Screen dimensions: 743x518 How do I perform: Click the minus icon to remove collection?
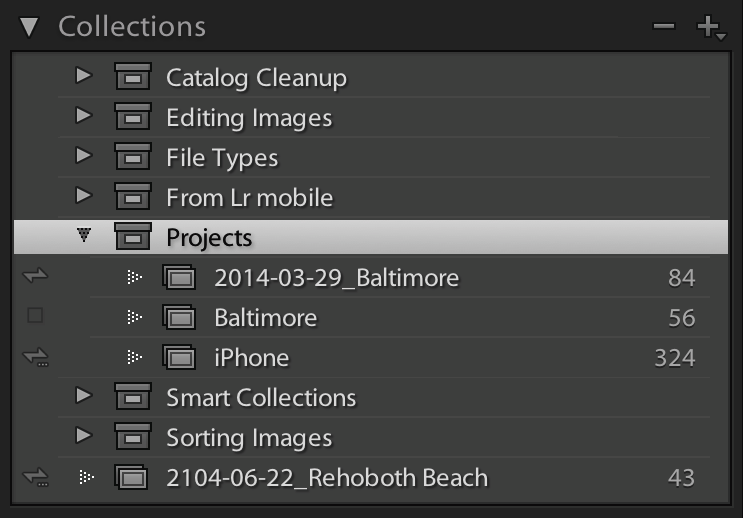pos(664,27)
